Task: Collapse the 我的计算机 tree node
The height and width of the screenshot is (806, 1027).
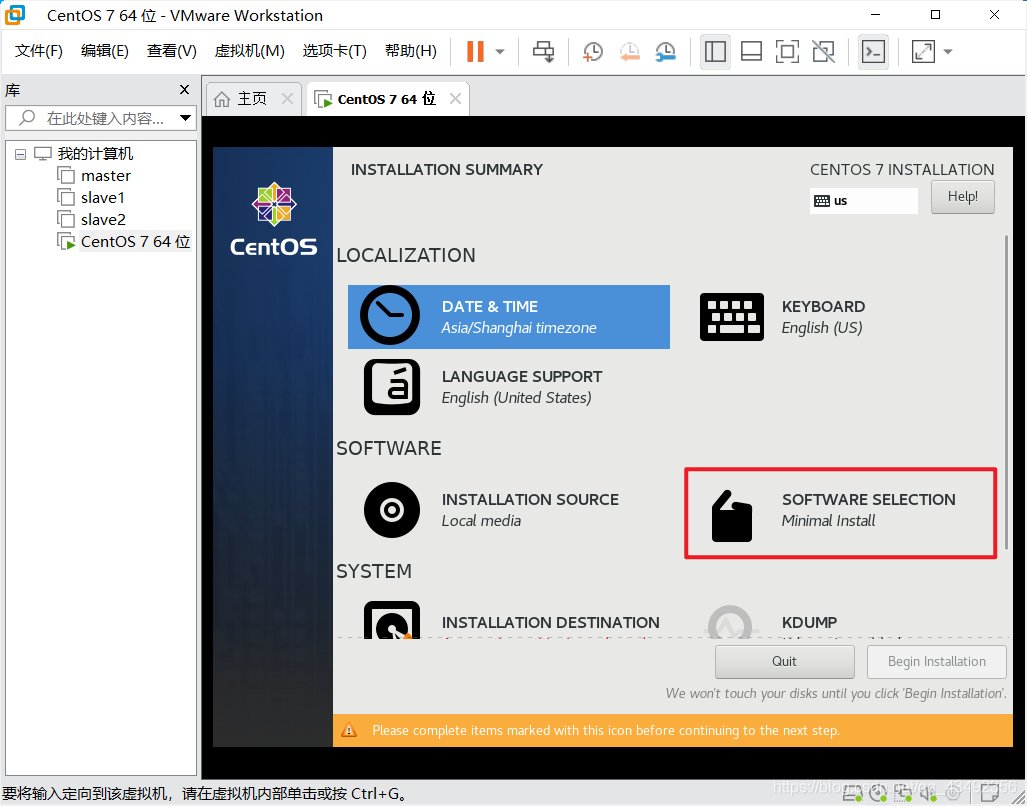Action: (x=20, y=155)
